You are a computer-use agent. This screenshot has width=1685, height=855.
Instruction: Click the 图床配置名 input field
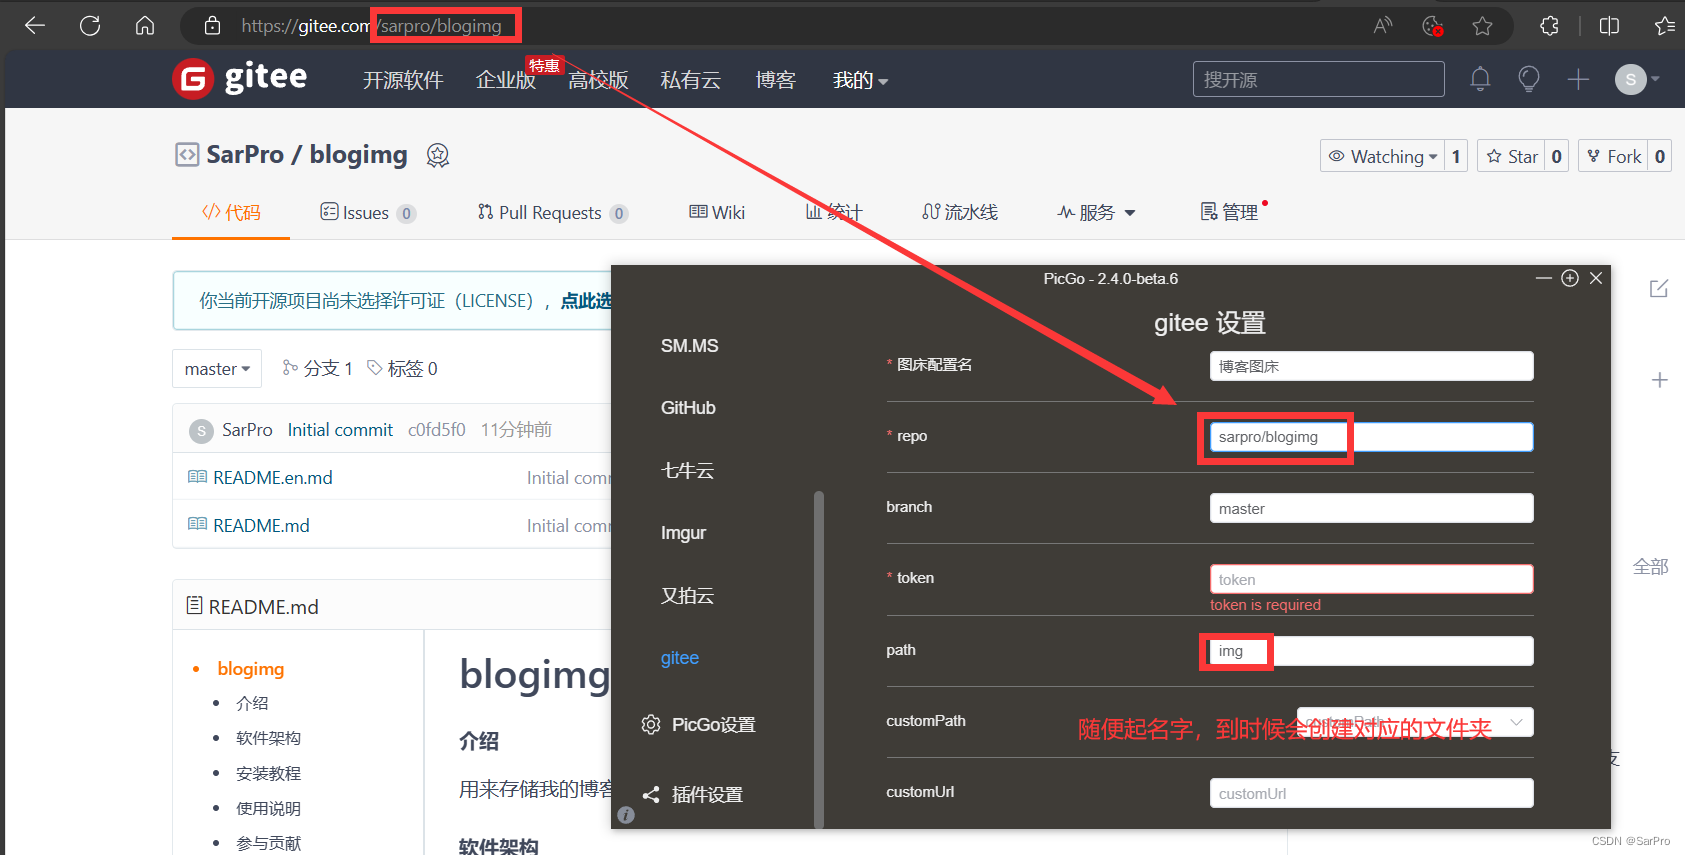click(x=1371, y=366)
